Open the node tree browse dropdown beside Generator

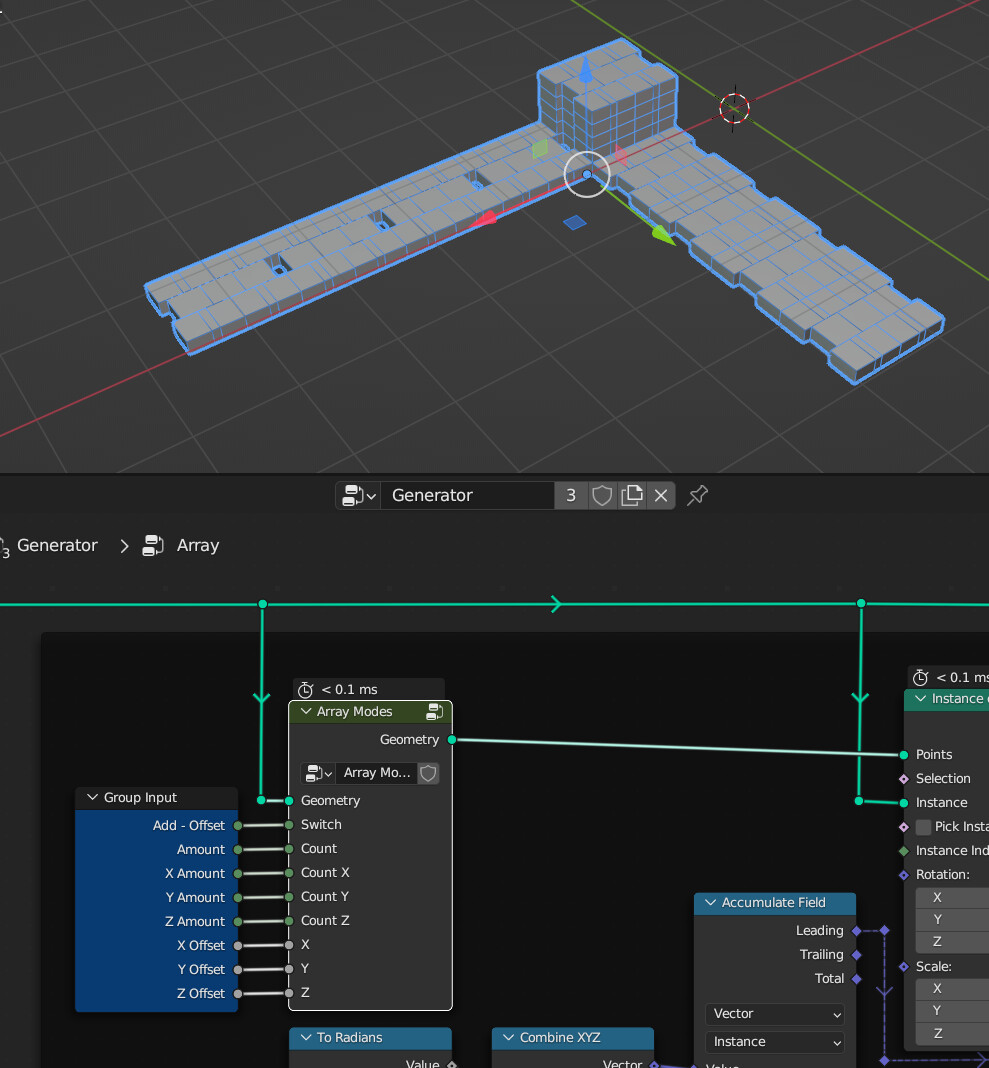pos(358,495)
